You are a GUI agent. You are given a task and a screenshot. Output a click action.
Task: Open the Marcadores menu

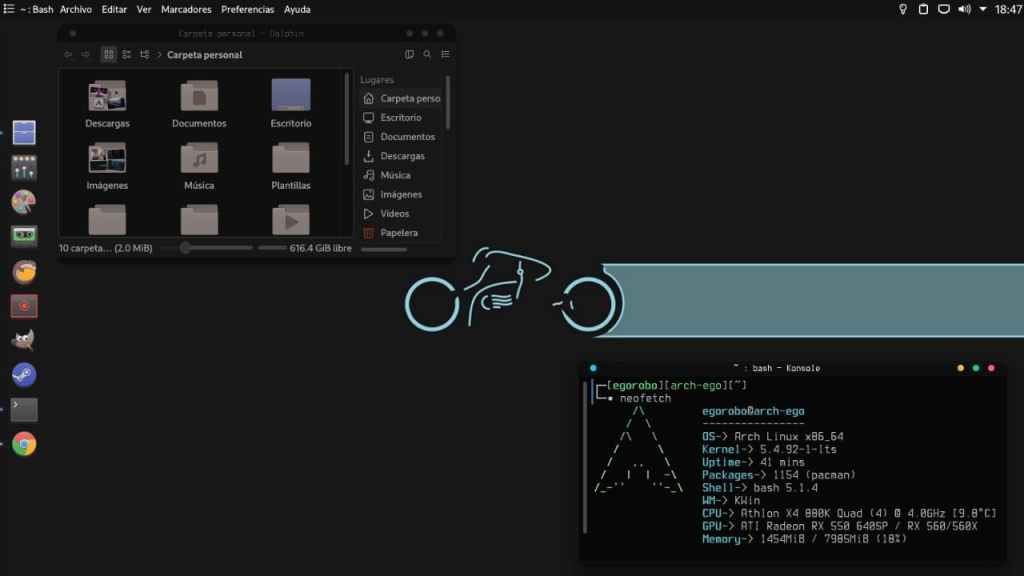[186, 9]
